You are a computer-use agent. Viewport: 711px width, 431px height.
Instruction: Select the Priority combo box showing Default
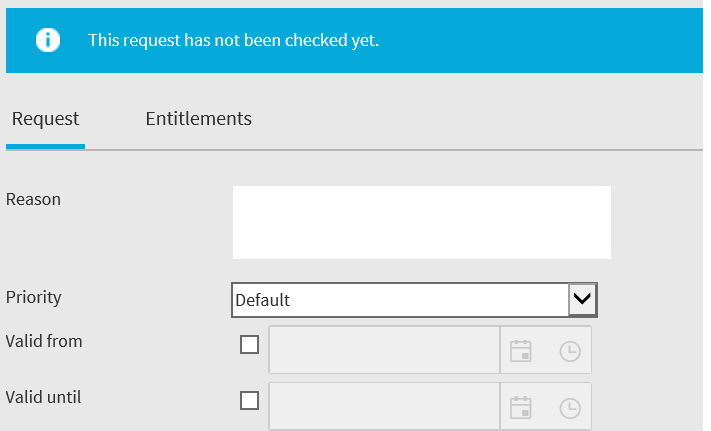414,300
